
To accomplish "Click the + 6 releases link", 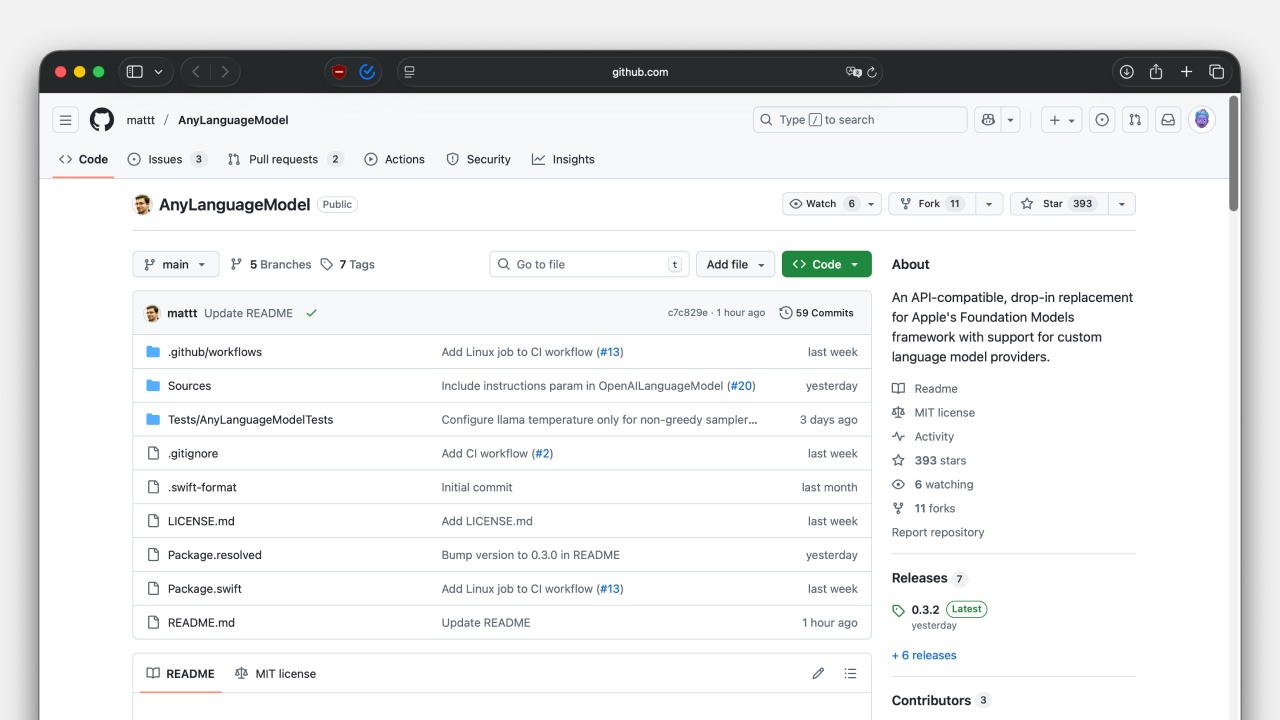I will coord(924,655).
